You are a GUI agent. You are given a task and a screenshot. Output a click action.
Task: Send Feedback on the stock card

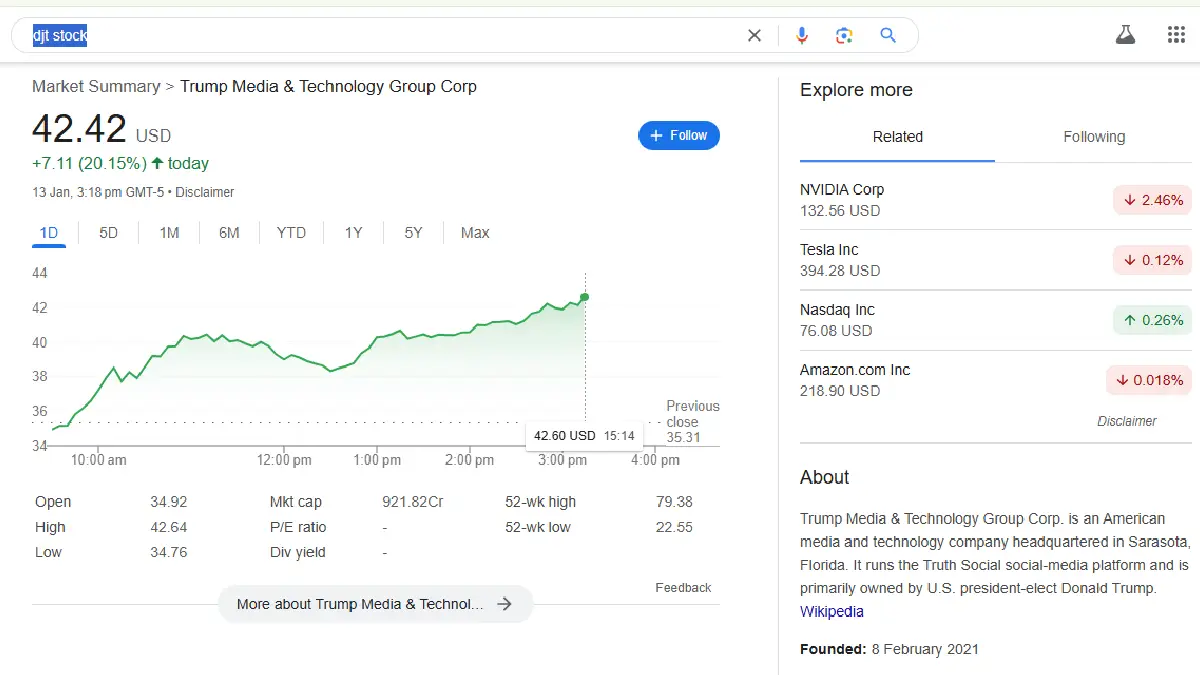pyautogui.click(x=683, y=588)
